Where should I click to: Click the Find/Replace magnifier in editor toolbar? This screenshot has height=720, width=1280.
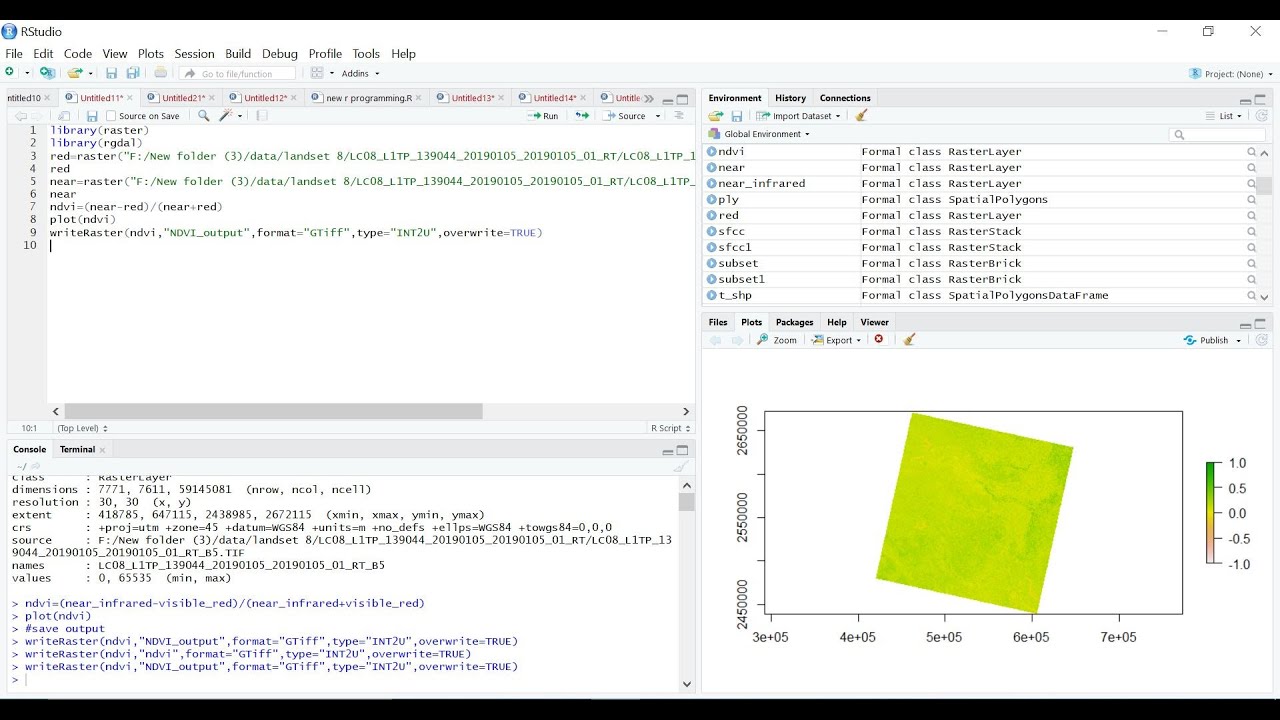(x=204, y=116)
